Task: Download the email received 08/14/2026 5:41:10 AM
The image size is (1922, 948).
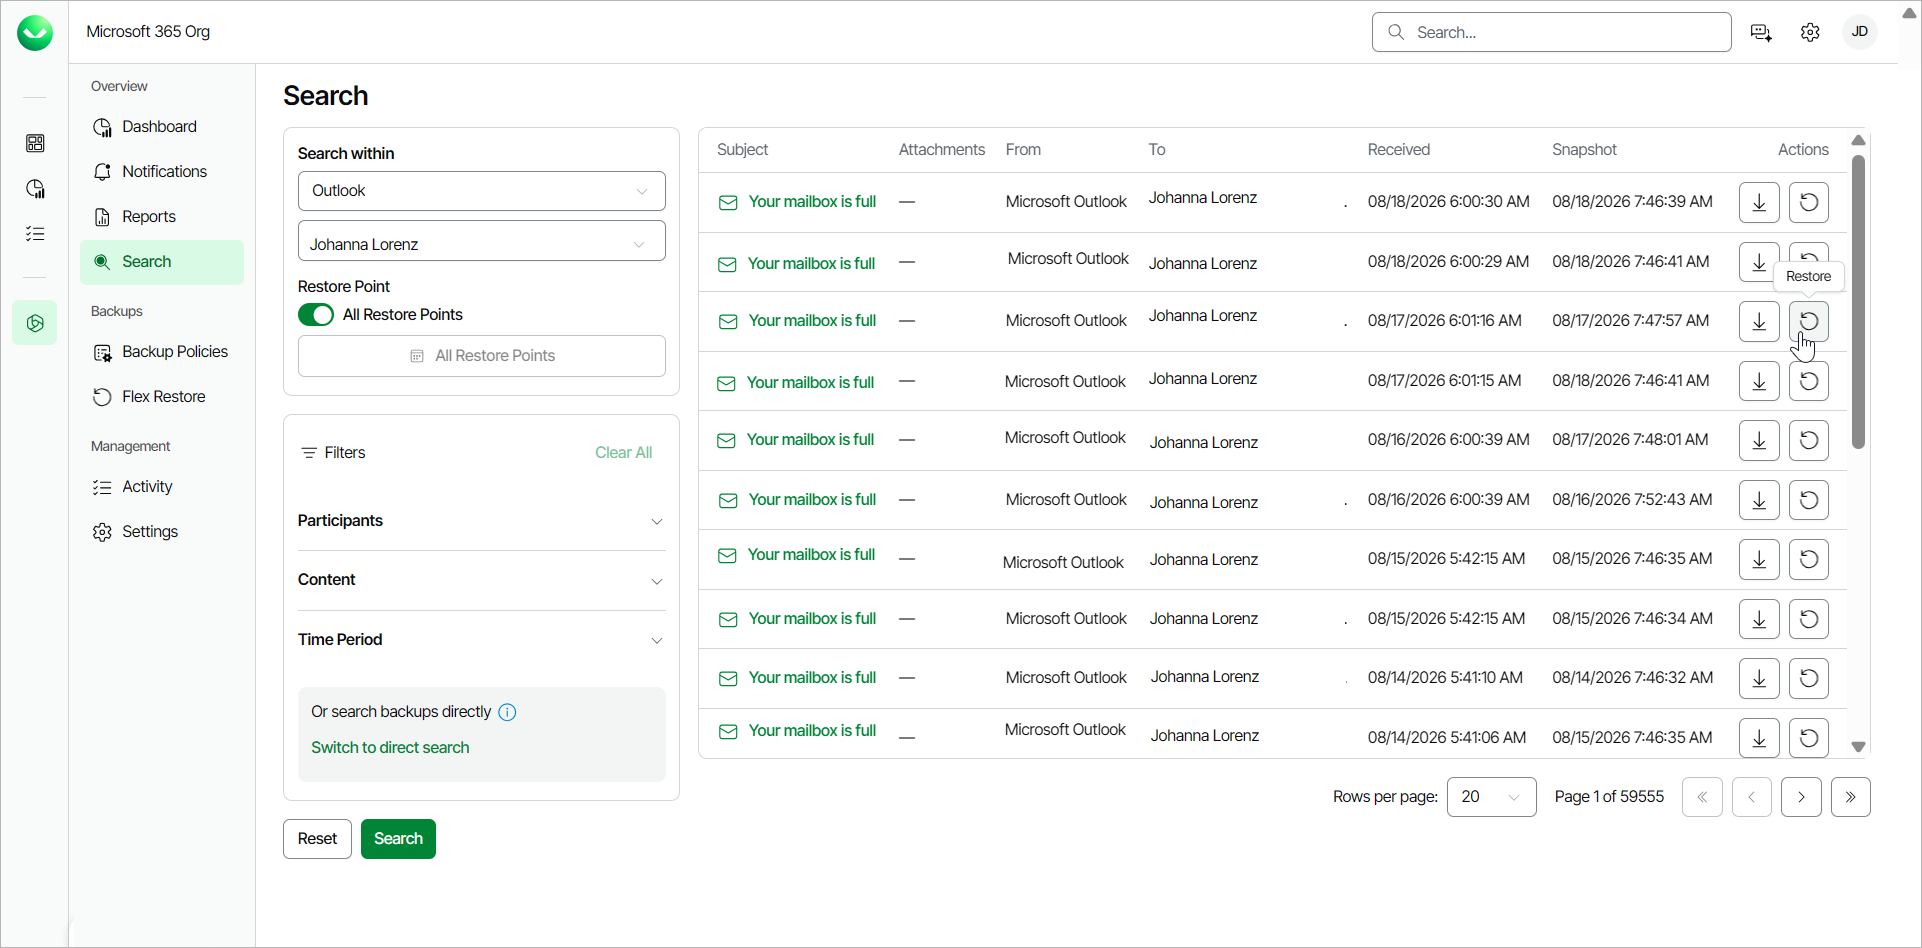Action: point(1759,678)
